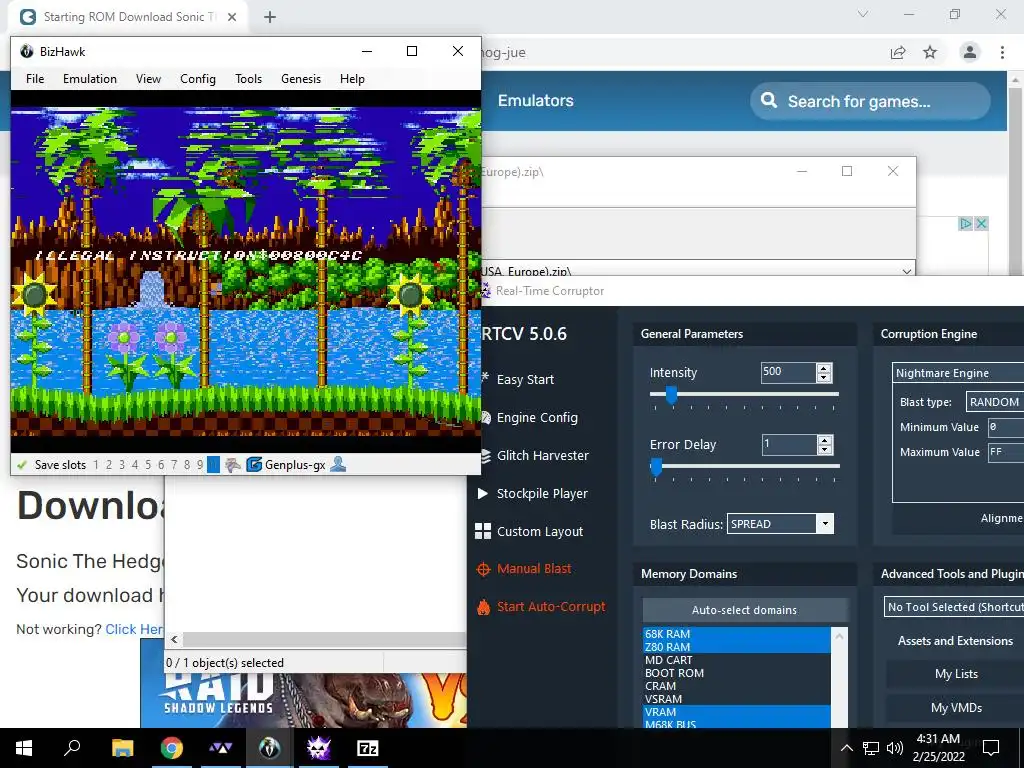
Task: Select save slot 1 in BizHawk
Action: point(96,465)
